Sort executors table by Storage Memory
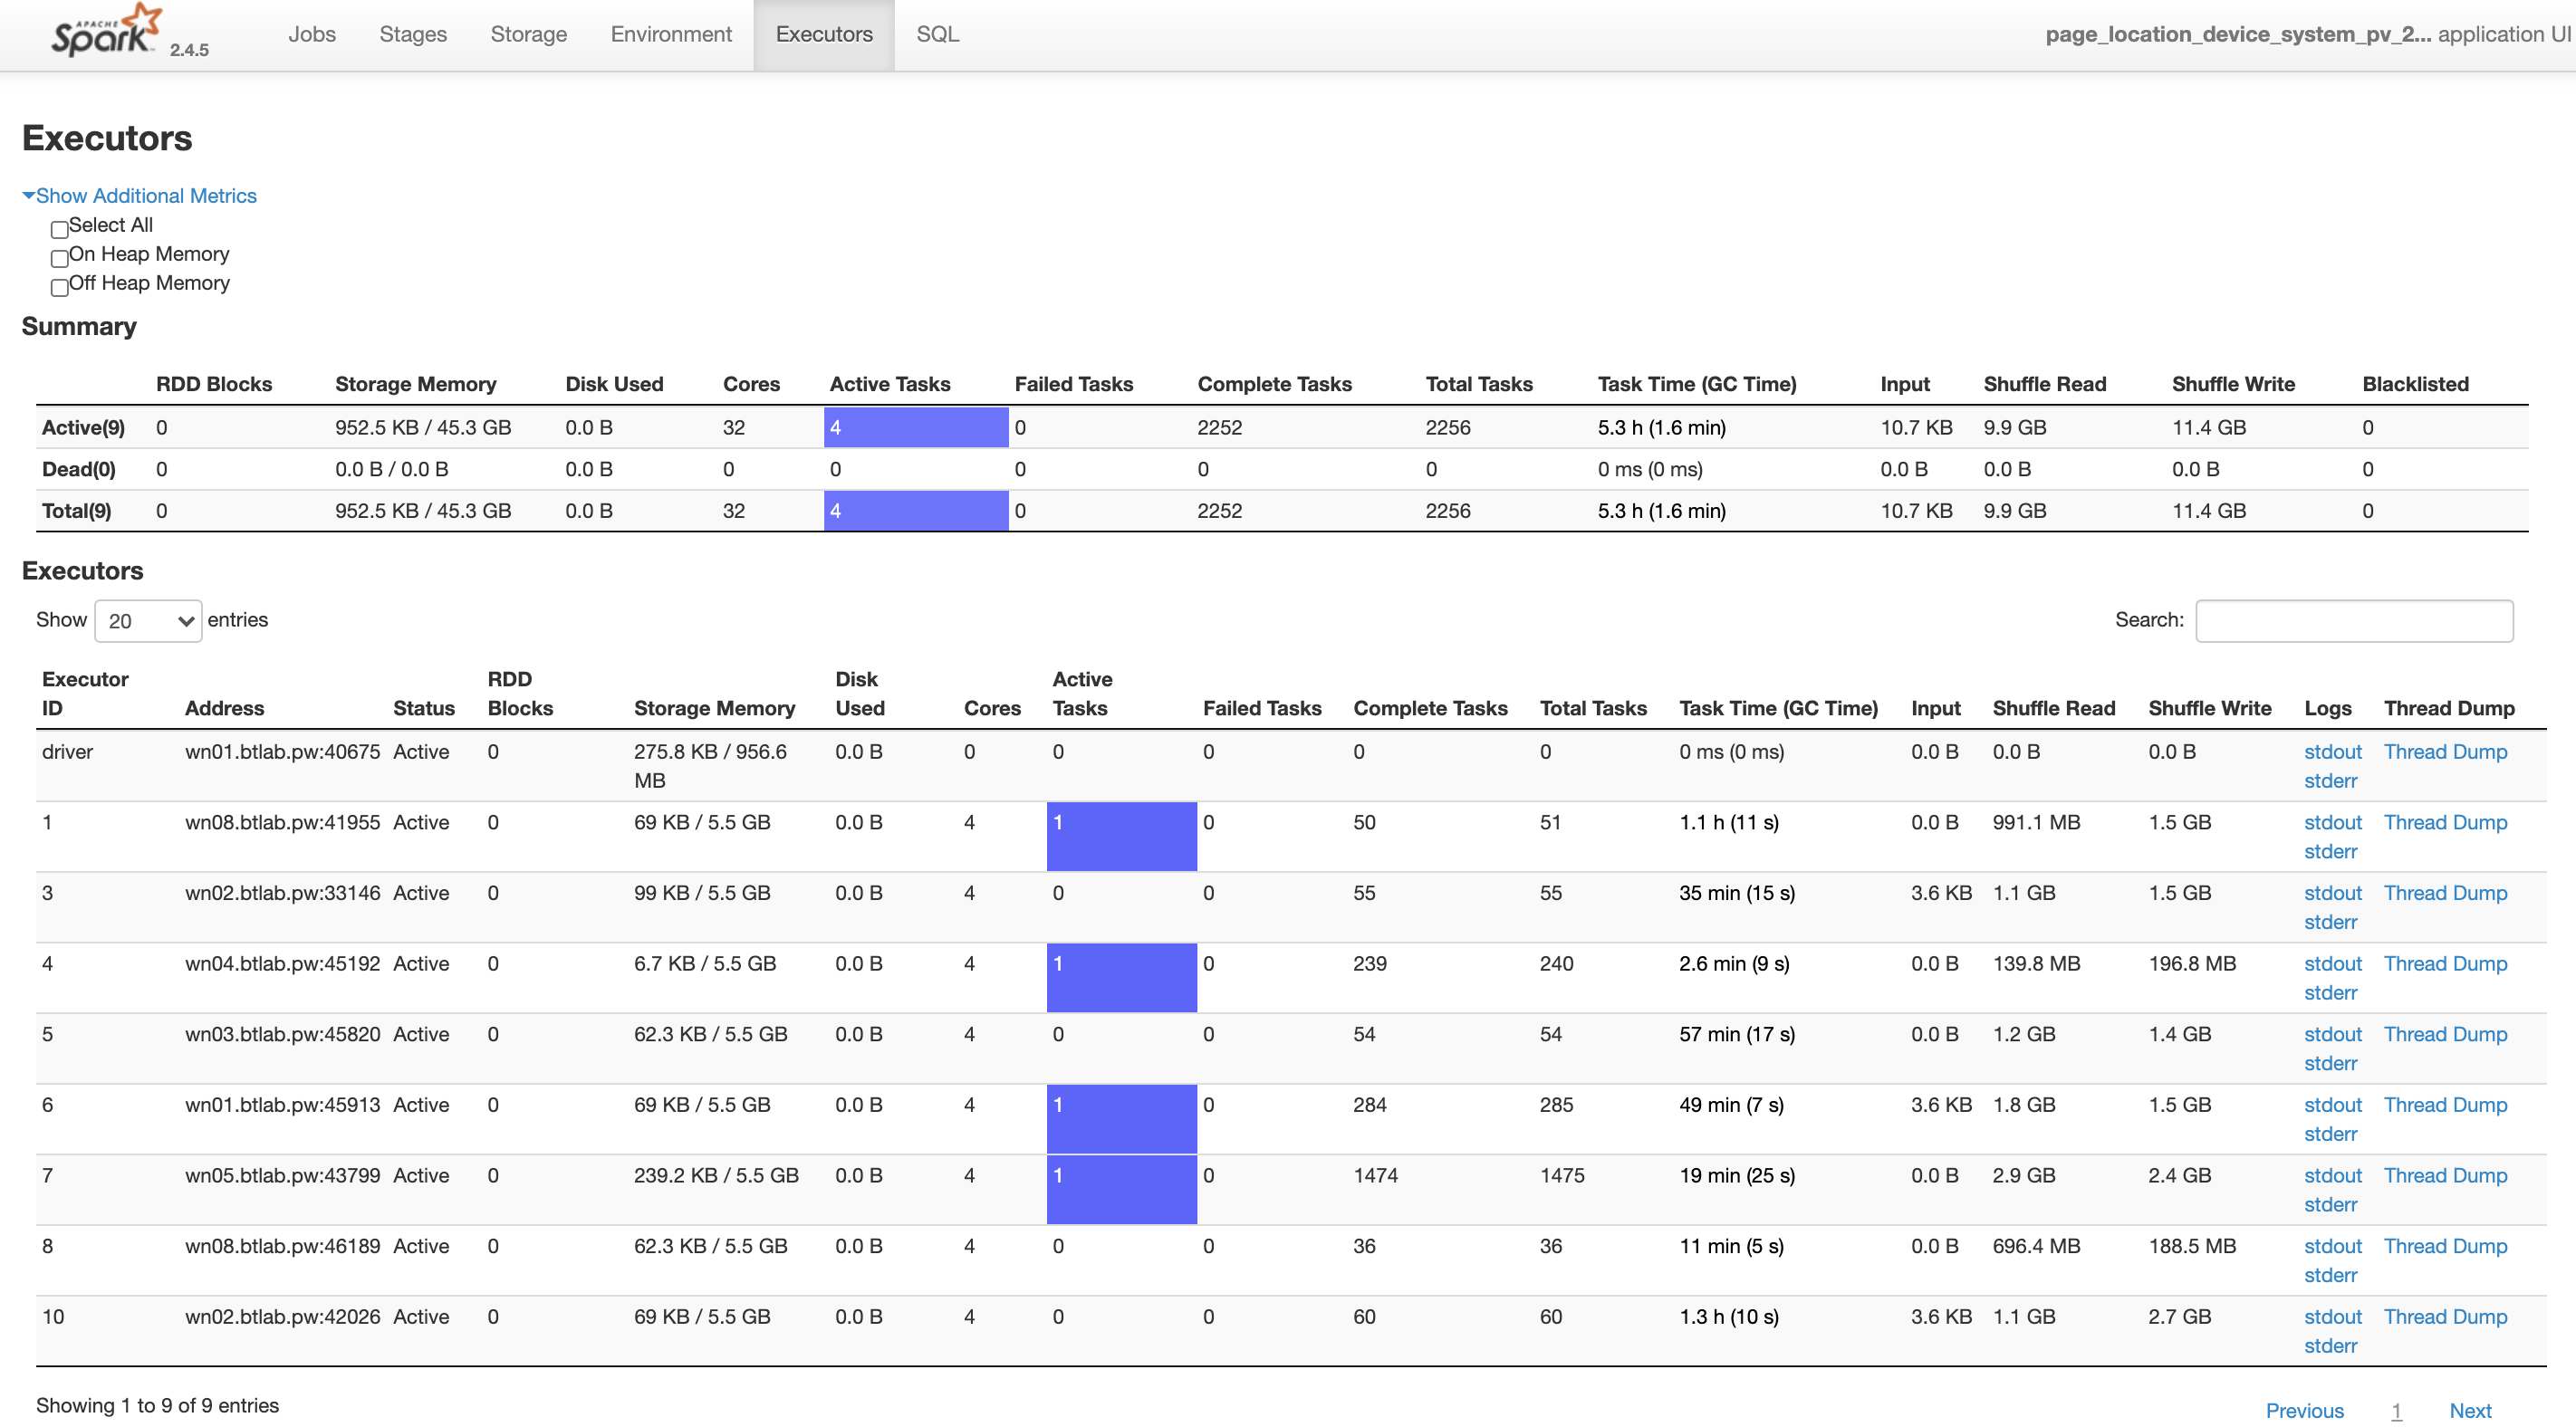The width and height of the screenshot is (2576, 1427). [x=715, y=709]
